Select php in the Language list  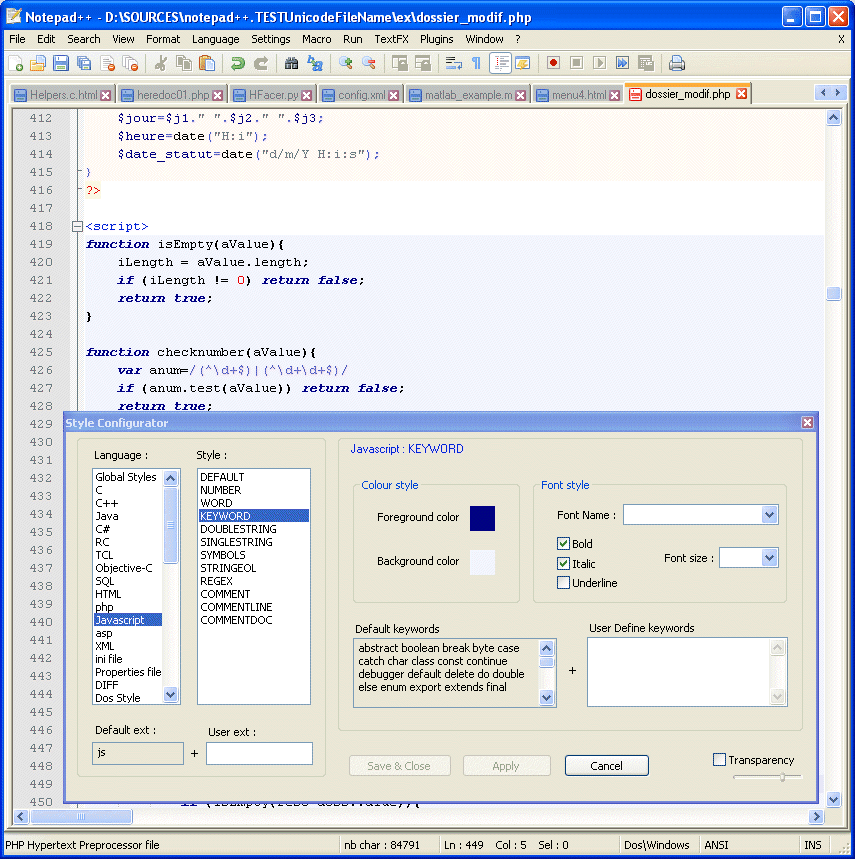tap(105, 607)
